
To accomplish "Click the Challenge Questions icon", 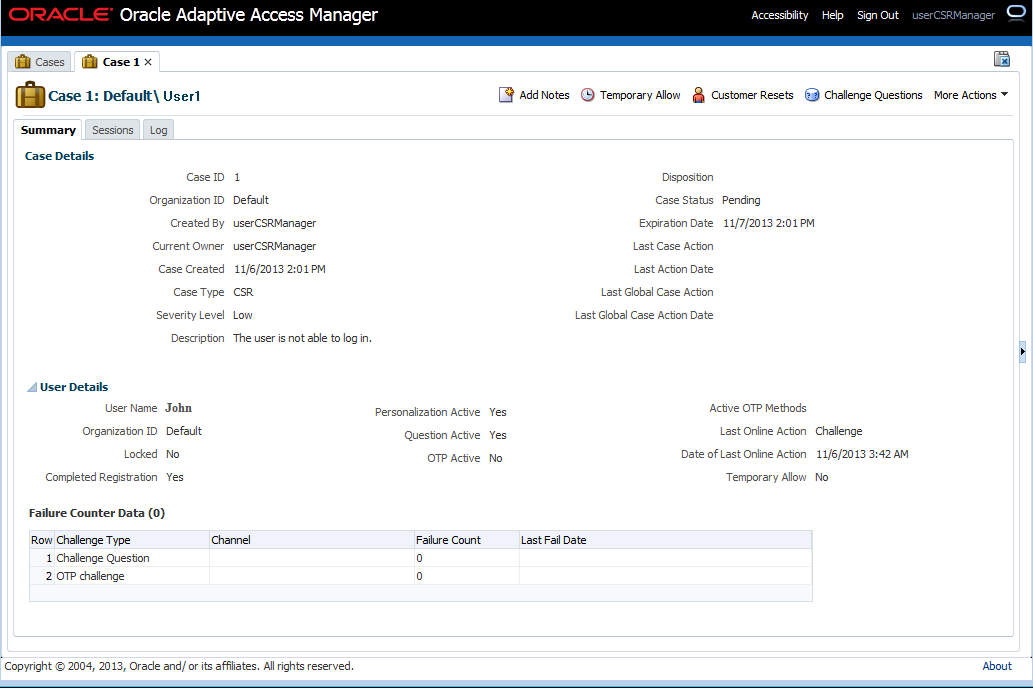I will coord(812,95).
